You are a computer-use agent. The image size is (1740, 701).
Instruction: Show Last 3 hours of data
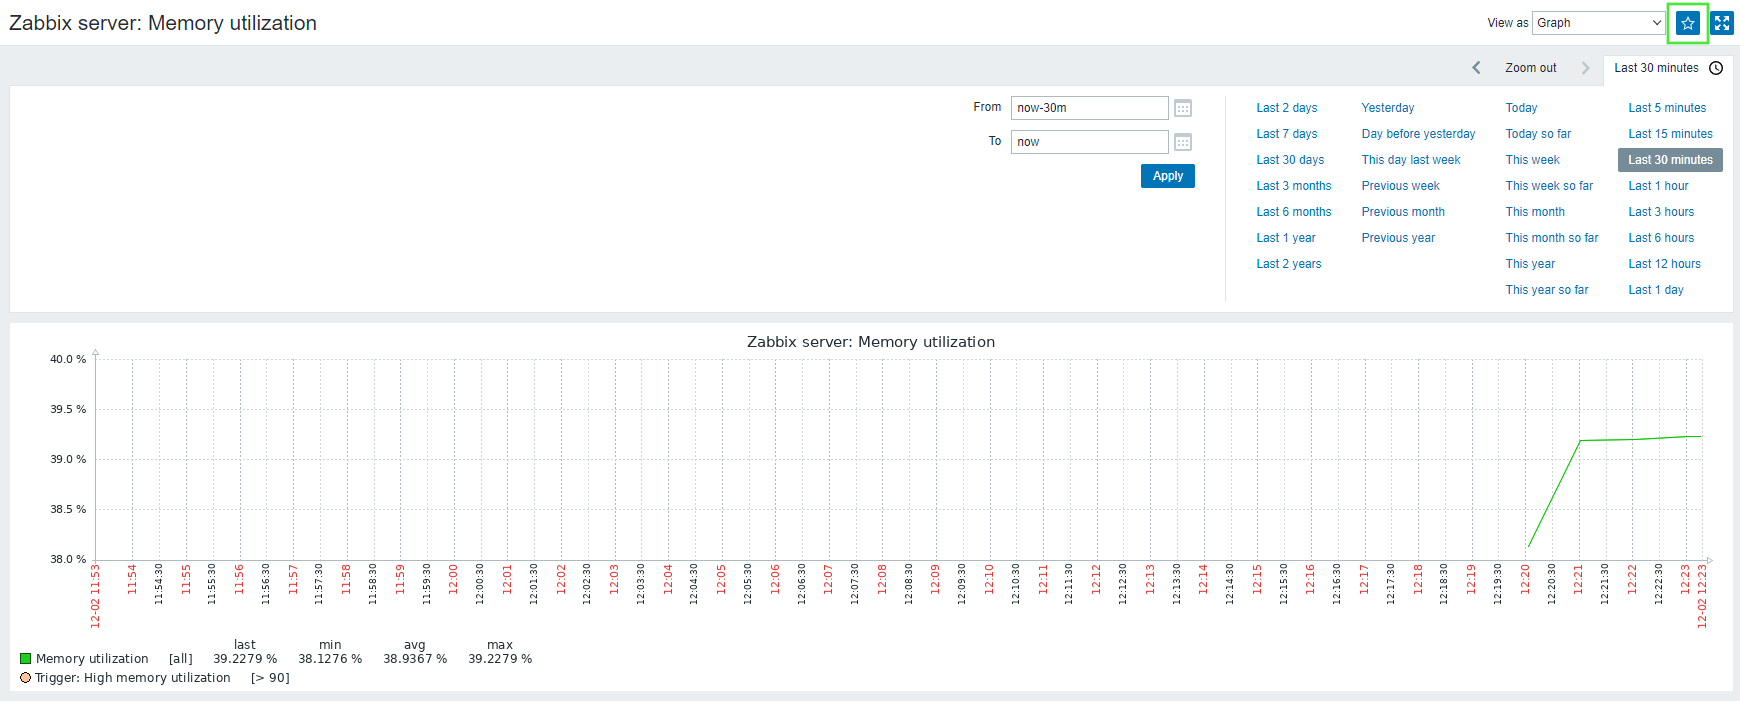pos(1661,212)
